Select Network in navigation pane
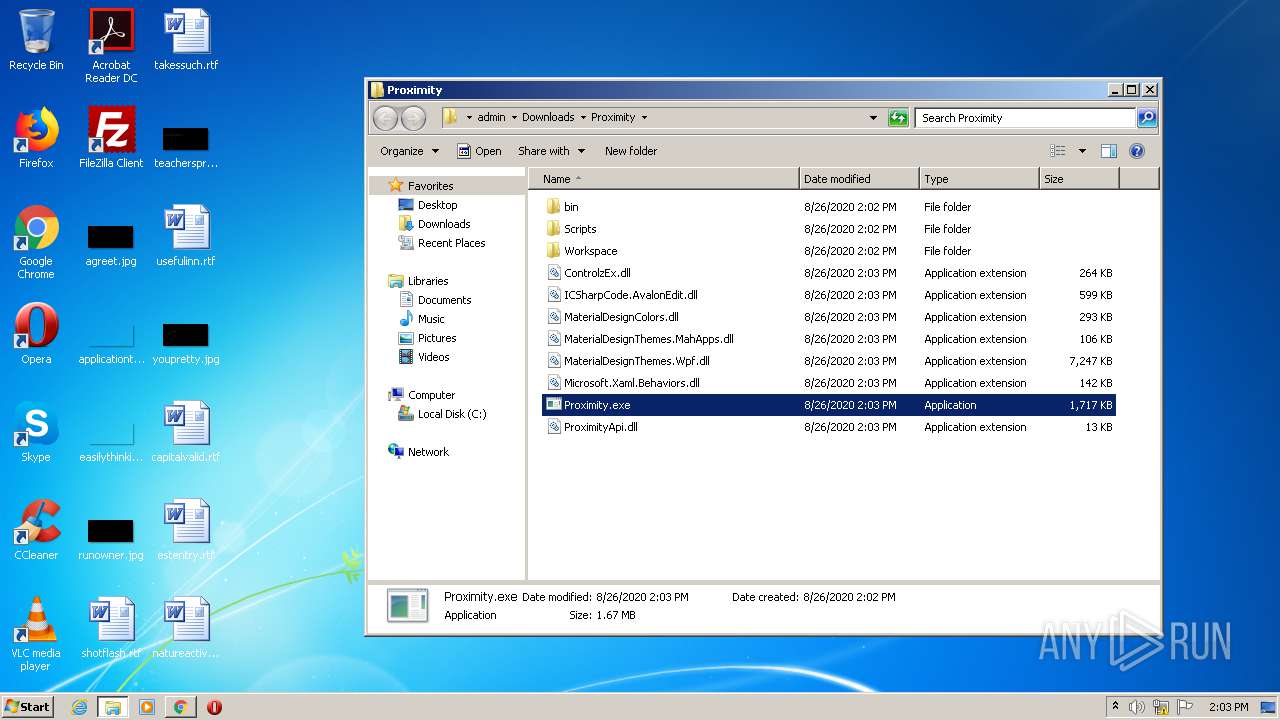 [418, 452]
